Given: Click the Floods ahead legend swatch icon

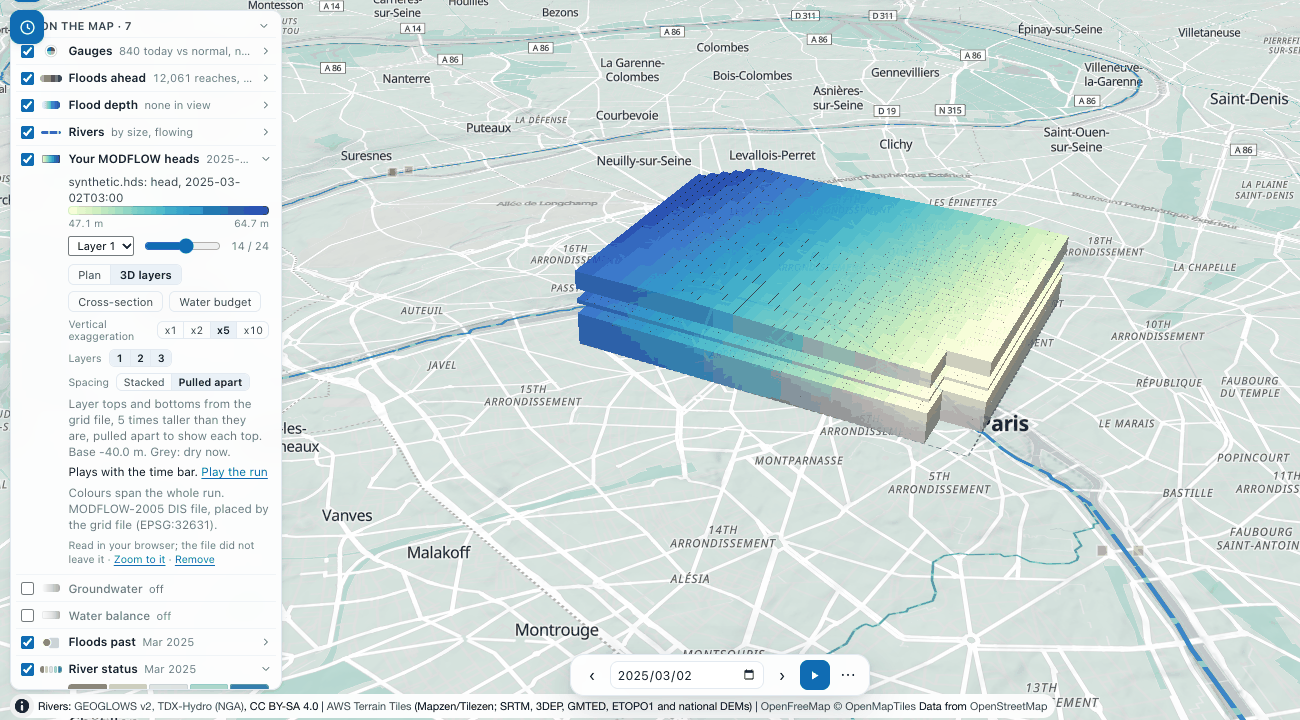Looking at the screenshot, I should click(x=51, y=78).
